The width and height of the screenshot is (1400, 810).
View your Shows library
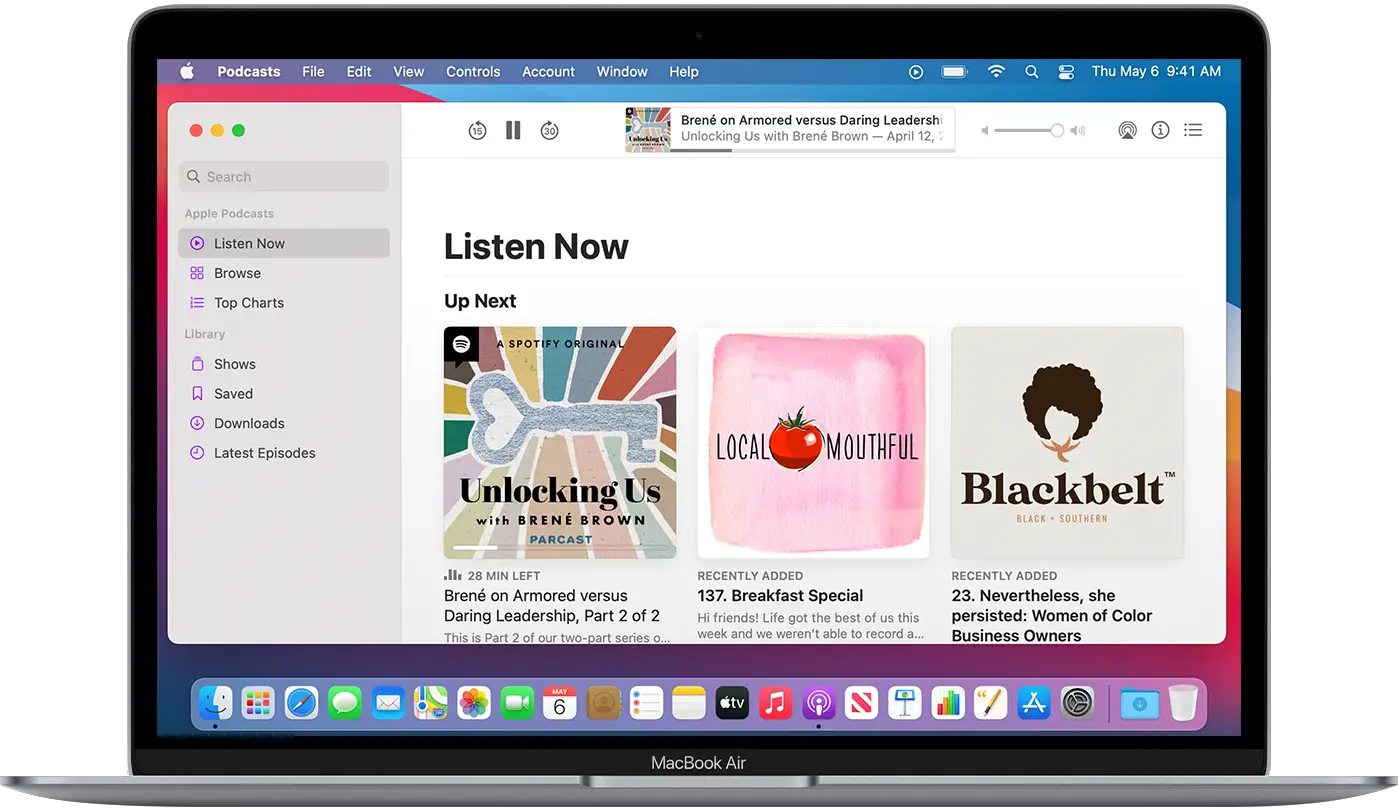(x=234, y=364)
